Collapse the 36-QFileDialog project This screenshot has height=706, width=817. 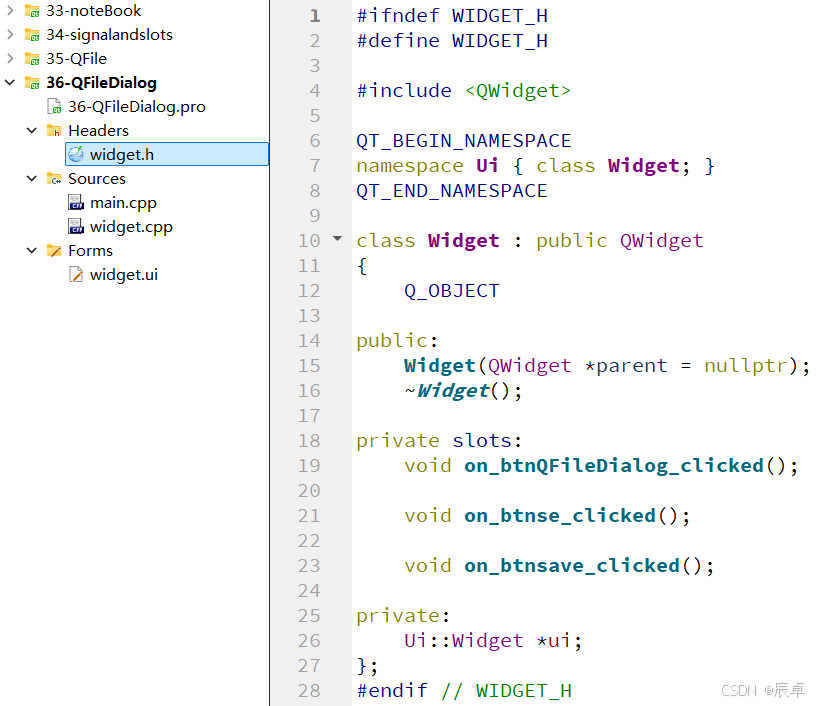(x=10, y=82)
